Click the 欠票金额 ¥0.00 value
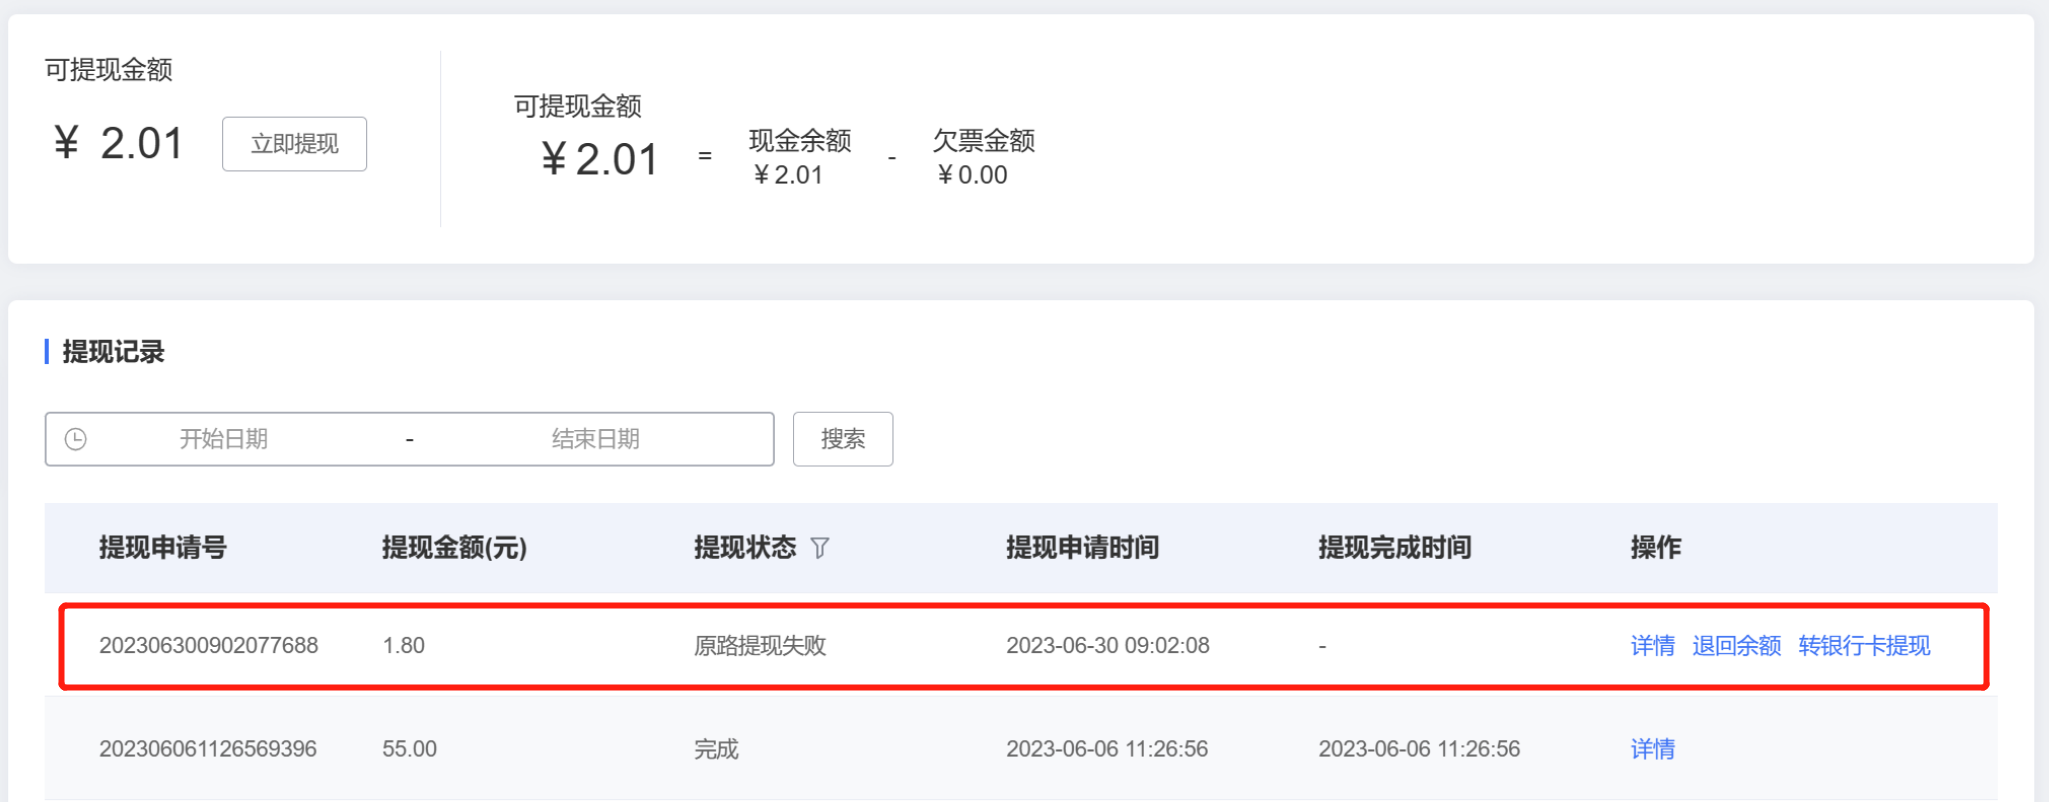 pyautogui.click(x=972, y=175)
